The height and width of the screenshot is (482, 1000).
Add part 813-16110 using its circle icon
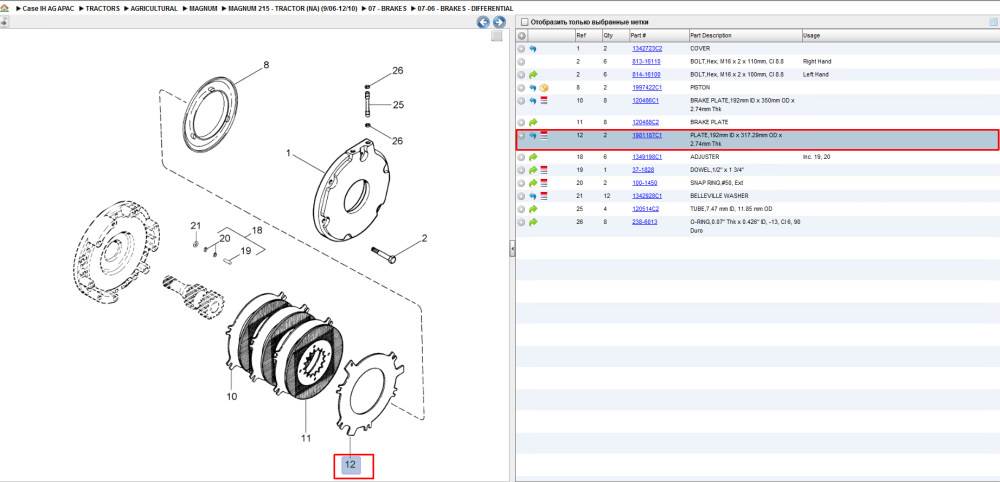pyautogui.click(x=521, y=62)
